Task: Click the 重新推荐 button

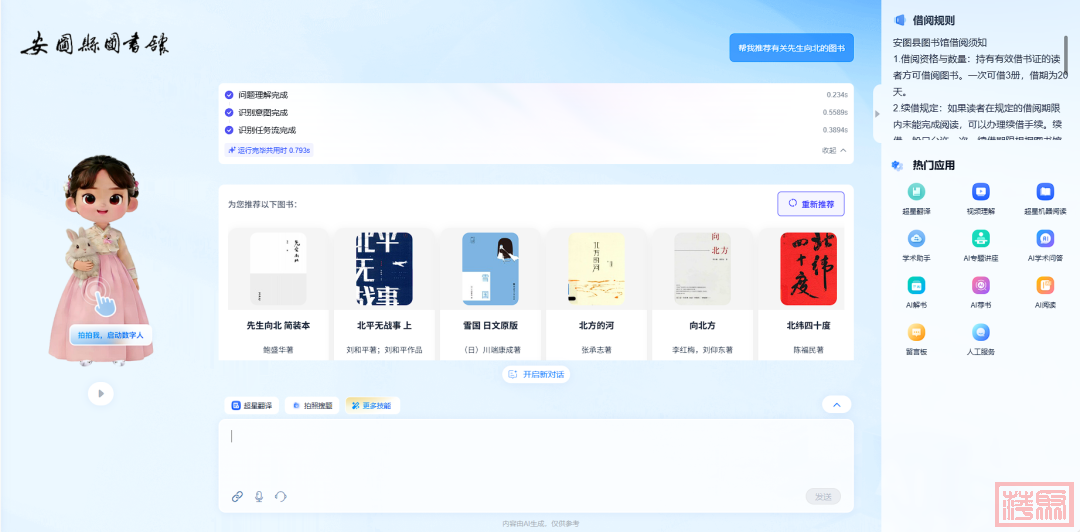Action: pyautogui.click(x=810, y=204)
